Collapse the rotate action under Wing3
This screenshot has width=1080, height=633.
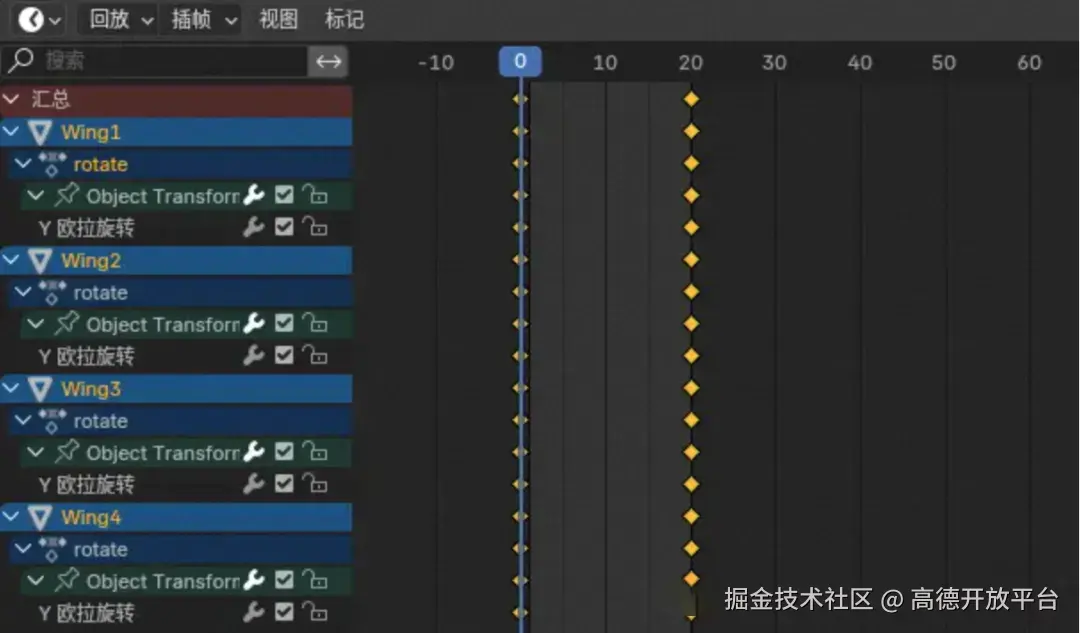pos(23,420)
